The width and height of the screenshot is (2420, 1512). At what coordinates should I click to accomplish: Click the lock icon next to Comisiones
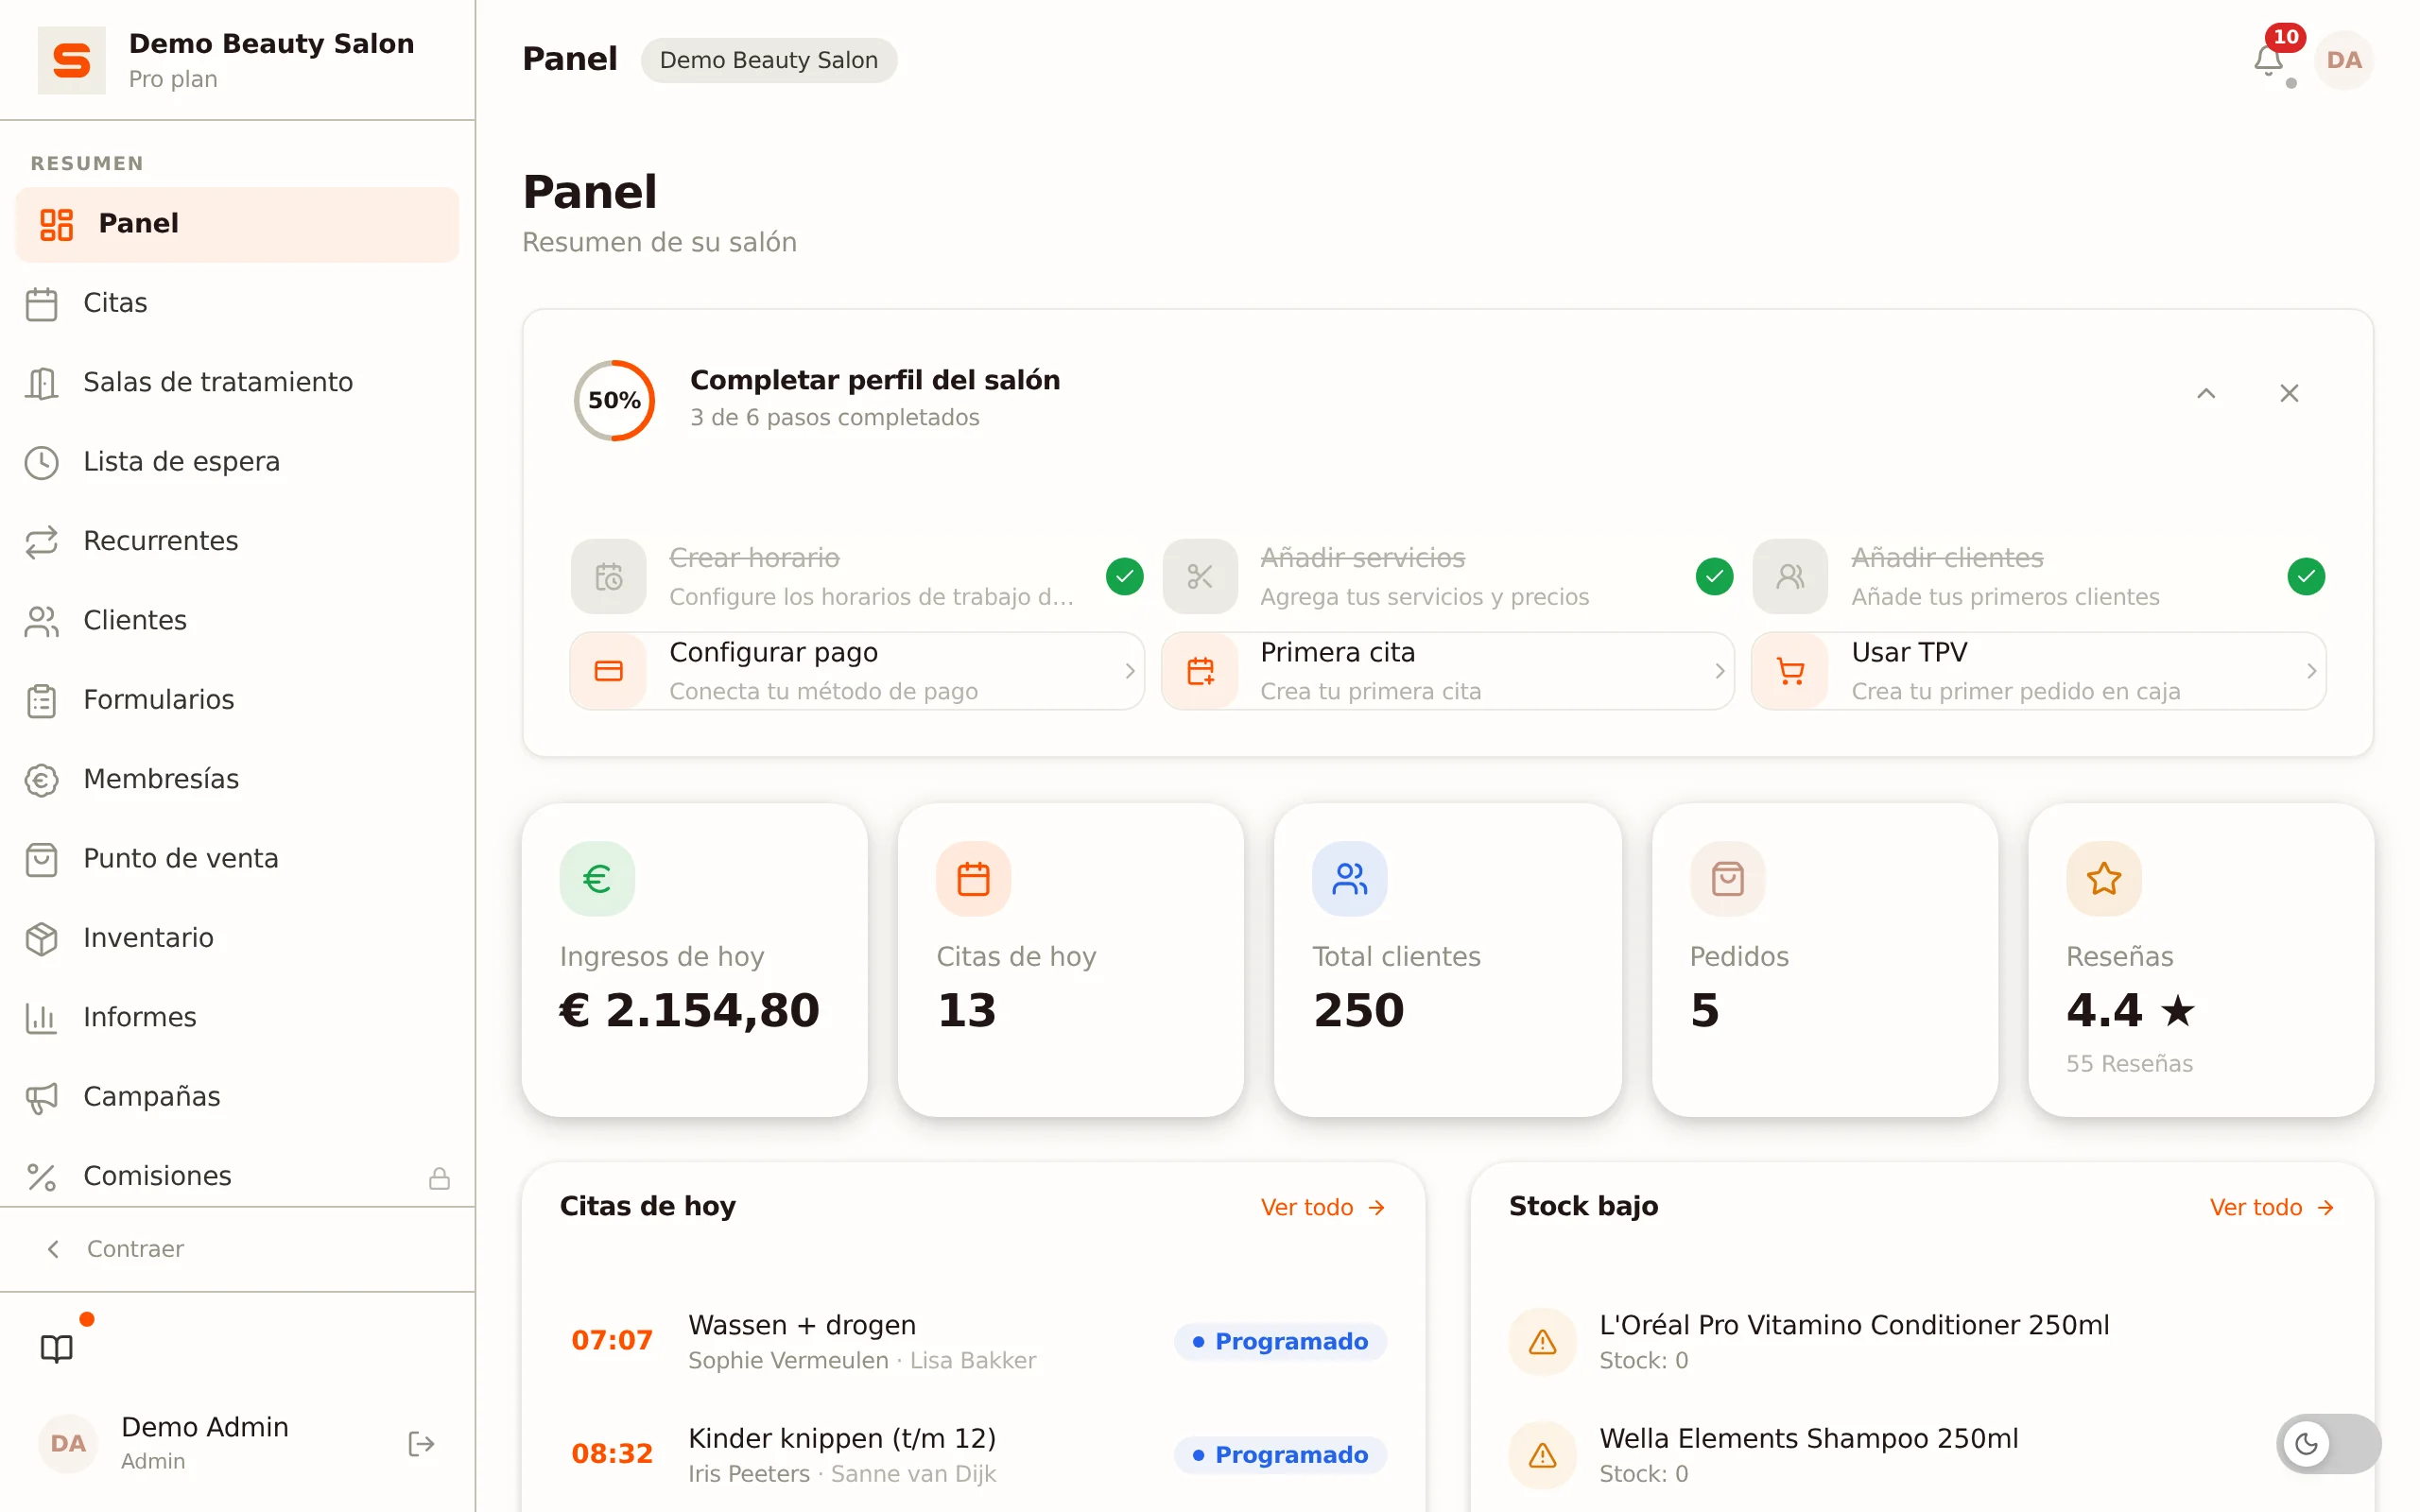pos(439,1177)
